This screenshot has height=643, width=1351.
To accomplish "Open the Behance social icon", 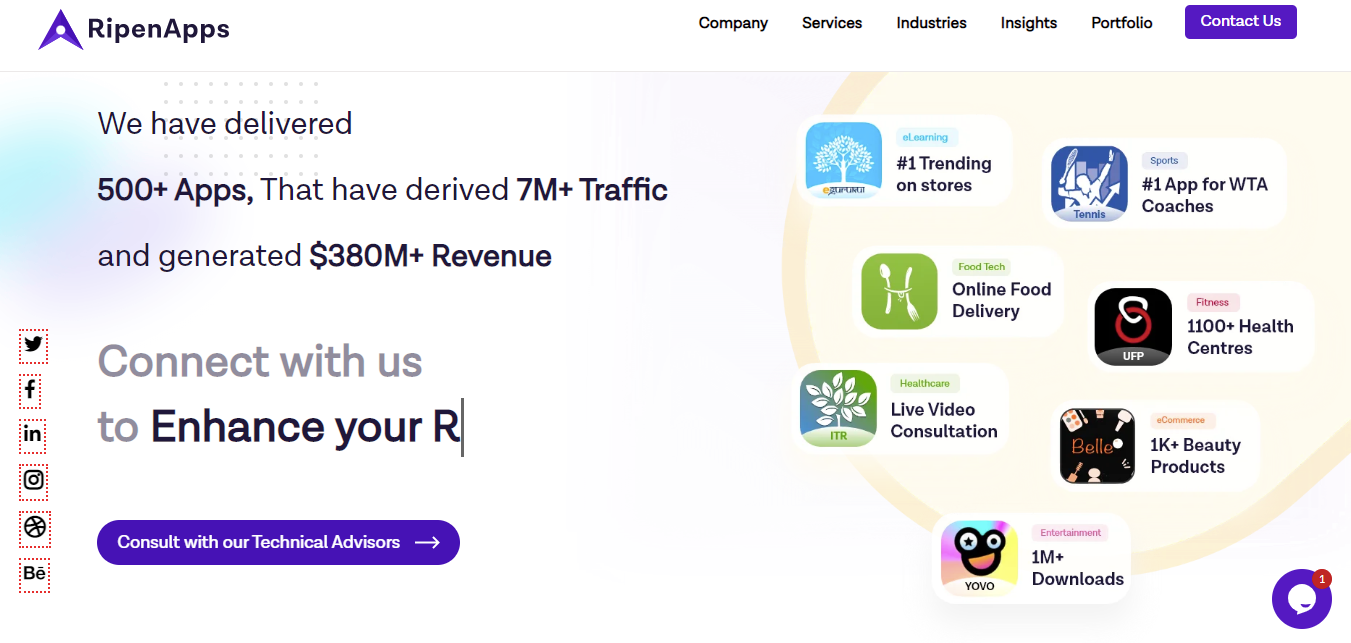I will click(34, 574).
